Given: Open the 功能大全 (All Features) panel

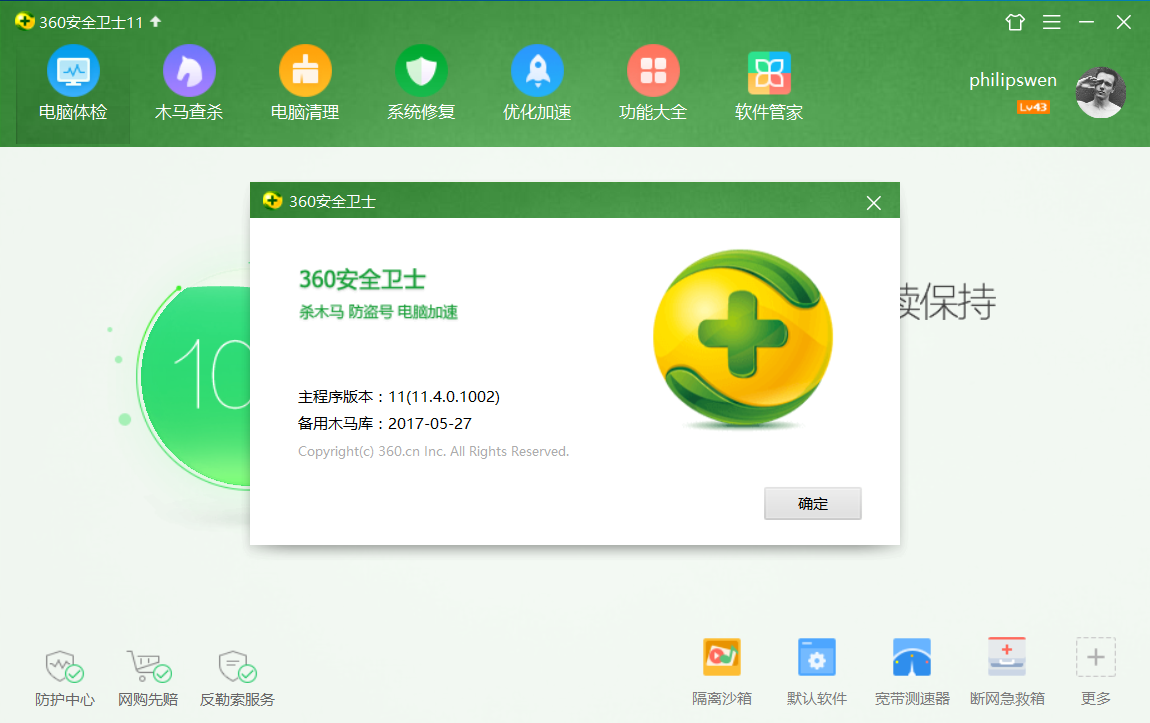Looking at the screenshot, I should point(653,82).
